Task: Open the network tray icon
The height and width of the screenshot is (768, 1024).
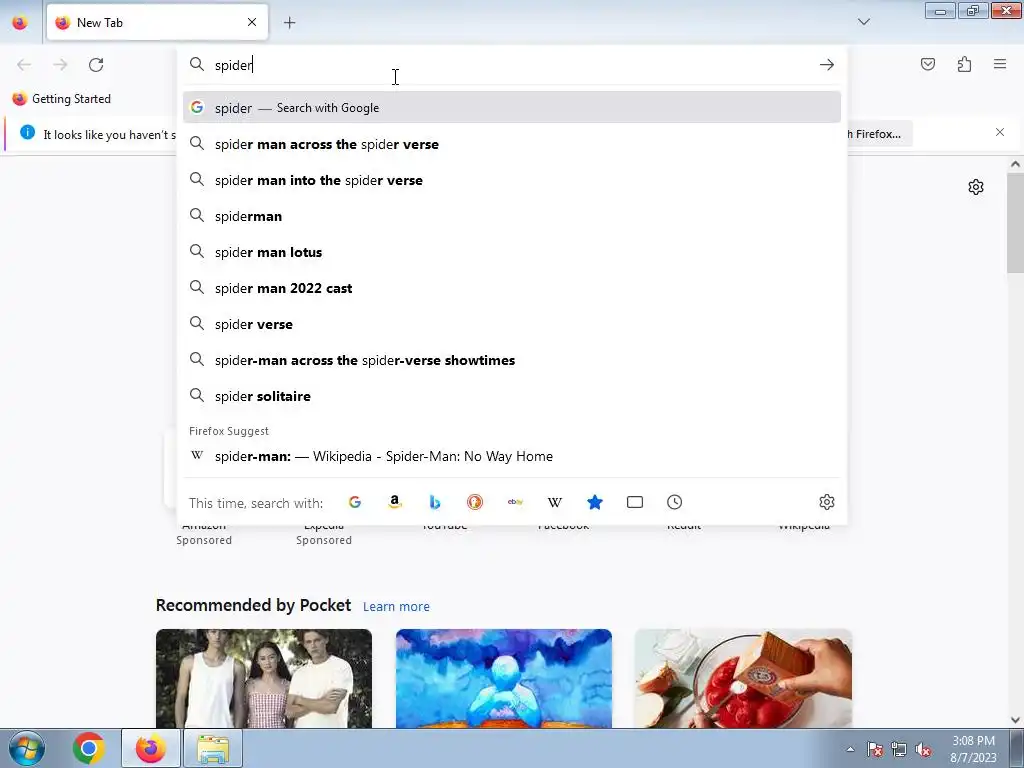Action: pos(899,750)
